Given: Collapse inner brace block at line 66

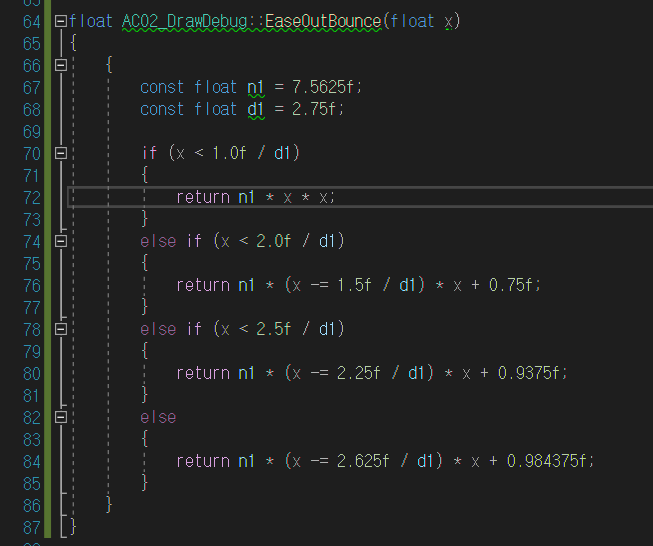Looking at the screenshot, I should (x=61, y=65).
